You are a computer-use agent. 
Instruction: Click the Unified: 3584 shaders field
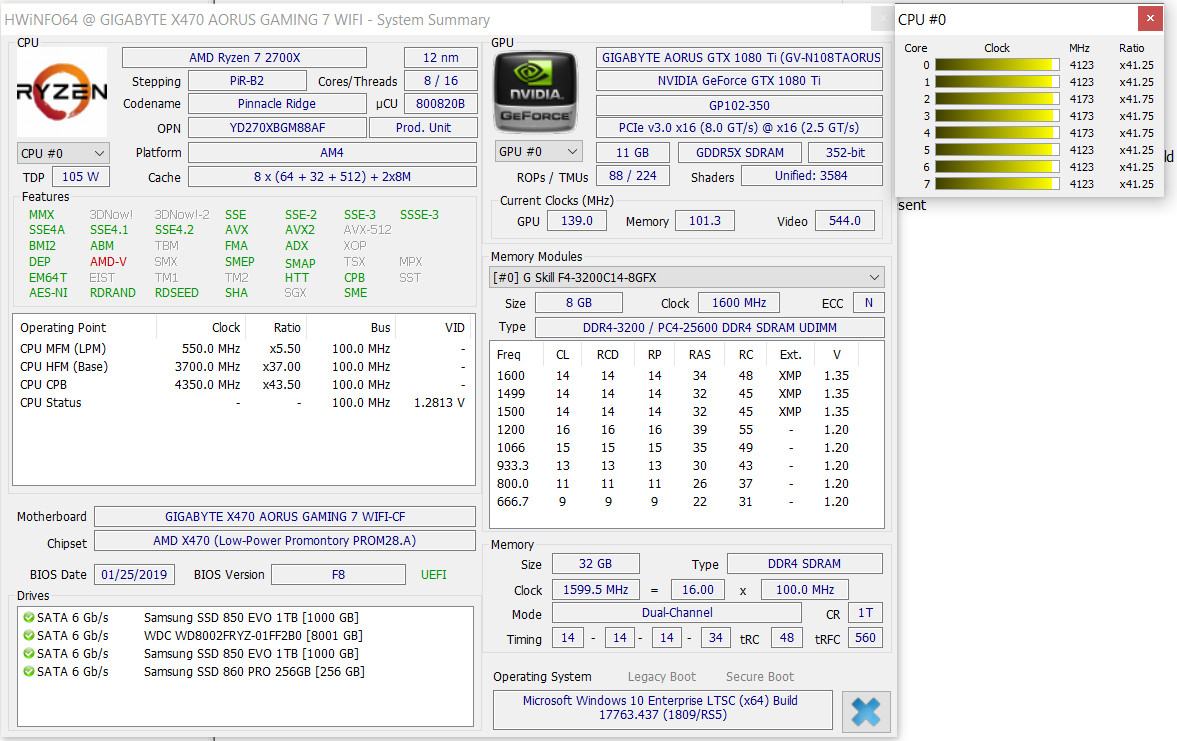[811, 176]
